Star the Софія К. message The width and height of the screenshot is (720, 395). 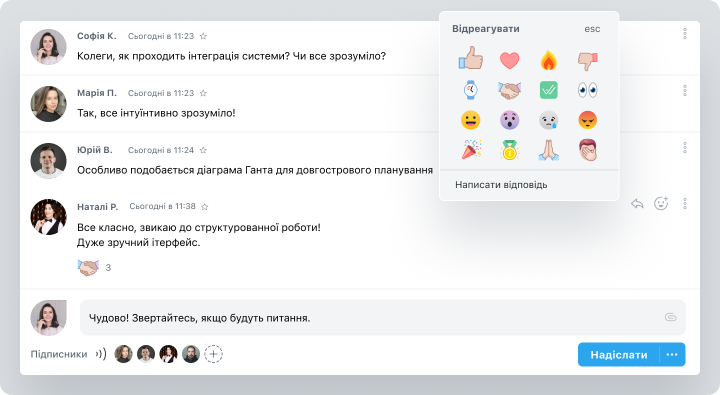(203, 36)
